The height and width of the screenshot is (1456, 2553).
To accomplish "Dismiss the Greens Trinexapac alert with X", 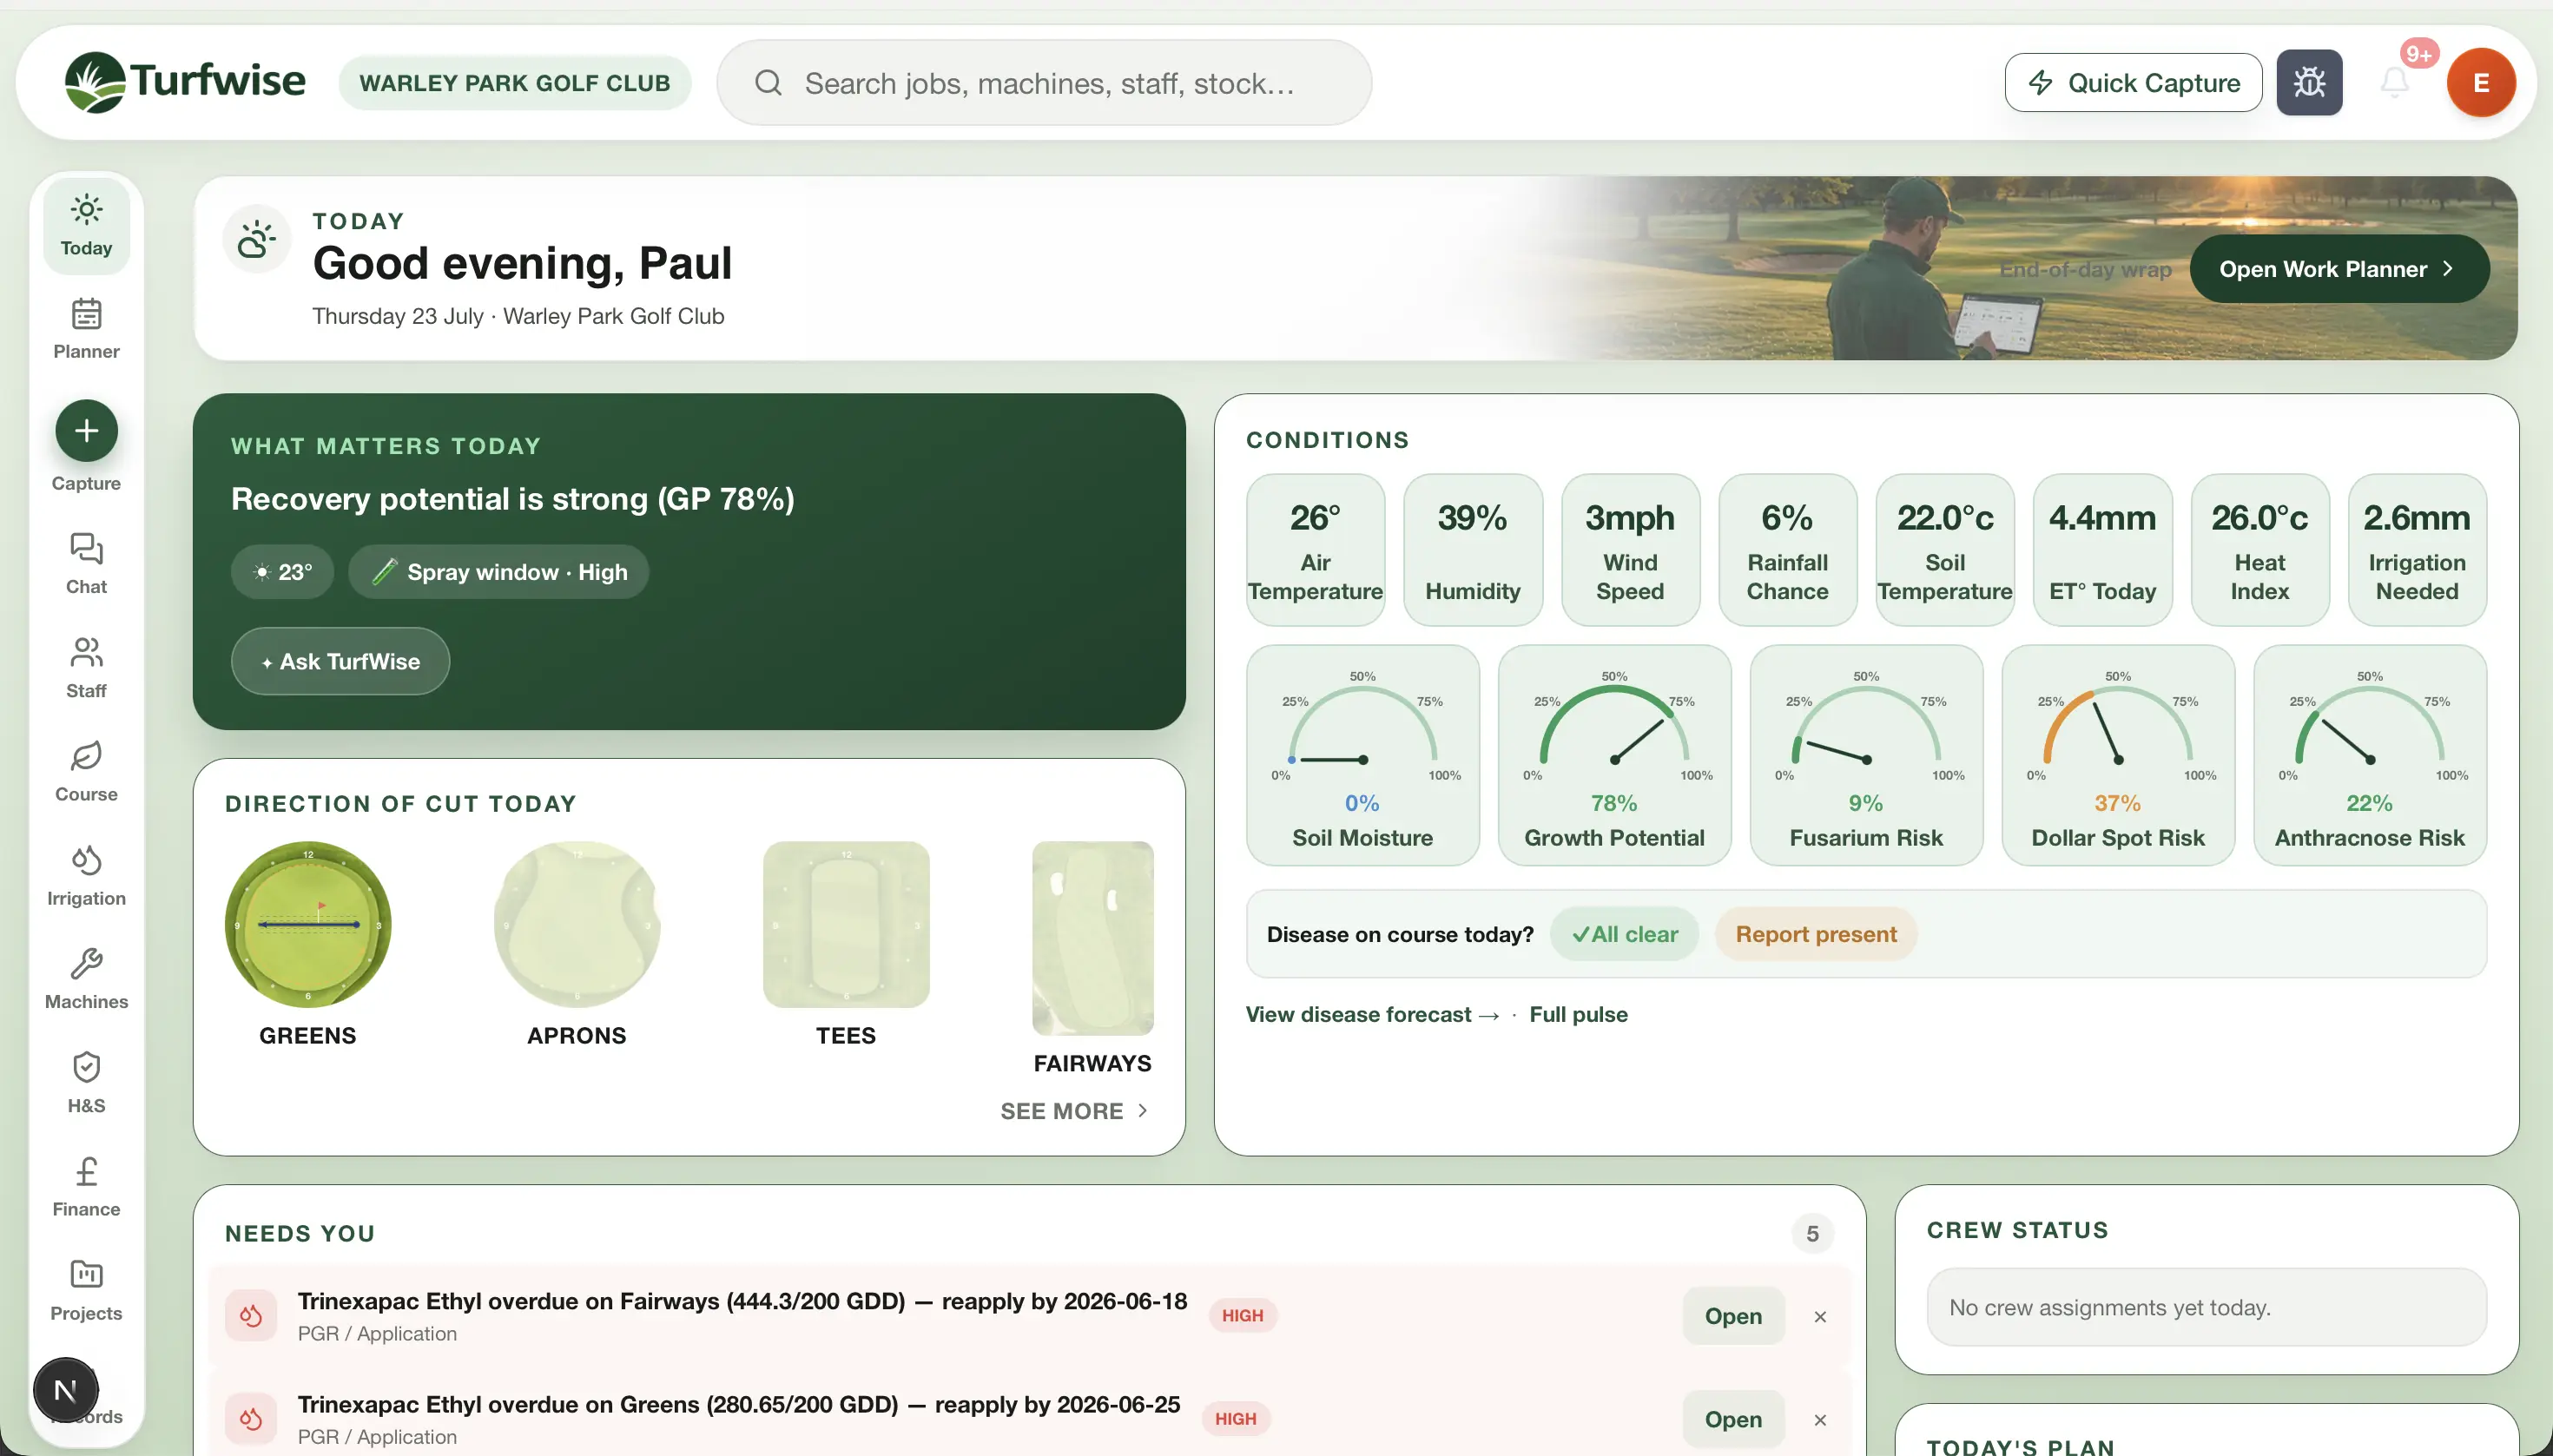I will [x=1820, y=1420].
